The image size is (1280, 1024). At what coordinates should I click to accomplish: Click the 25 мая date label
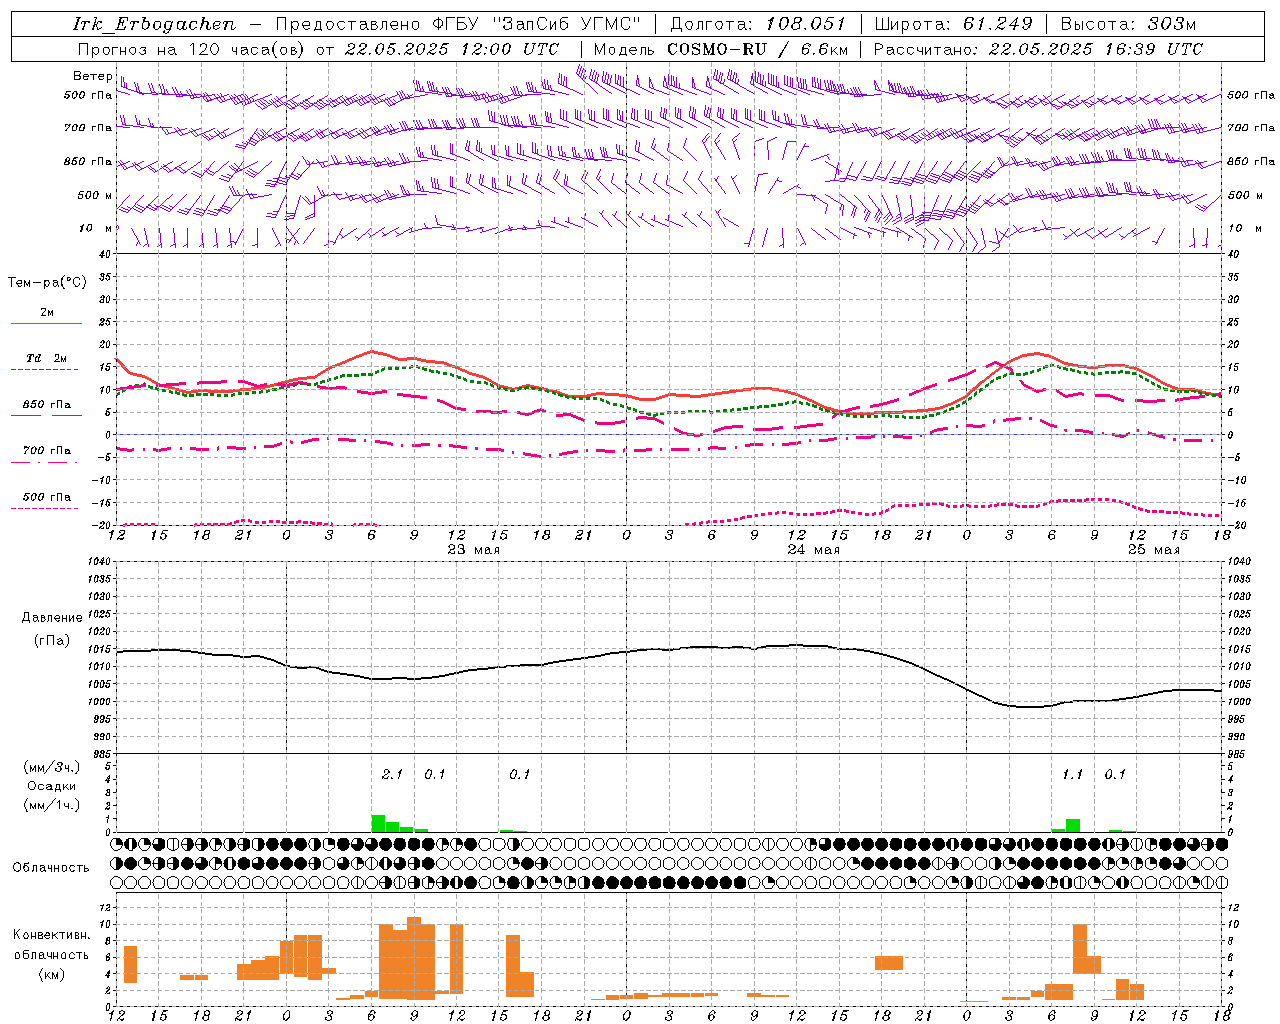pos(1154,550)
